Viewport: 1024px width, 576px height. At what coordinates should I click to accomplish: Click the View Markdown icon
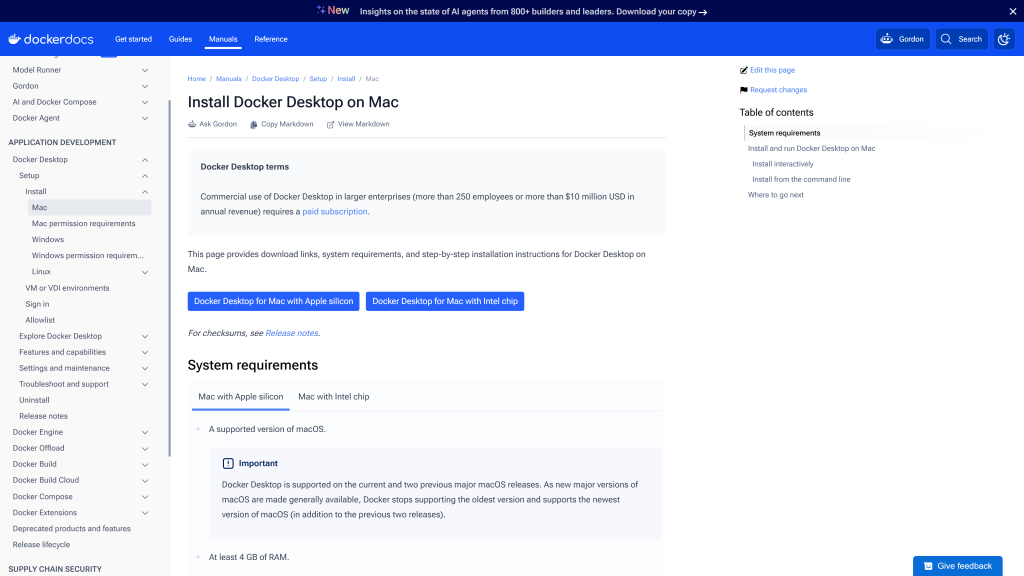coord(330,124)
